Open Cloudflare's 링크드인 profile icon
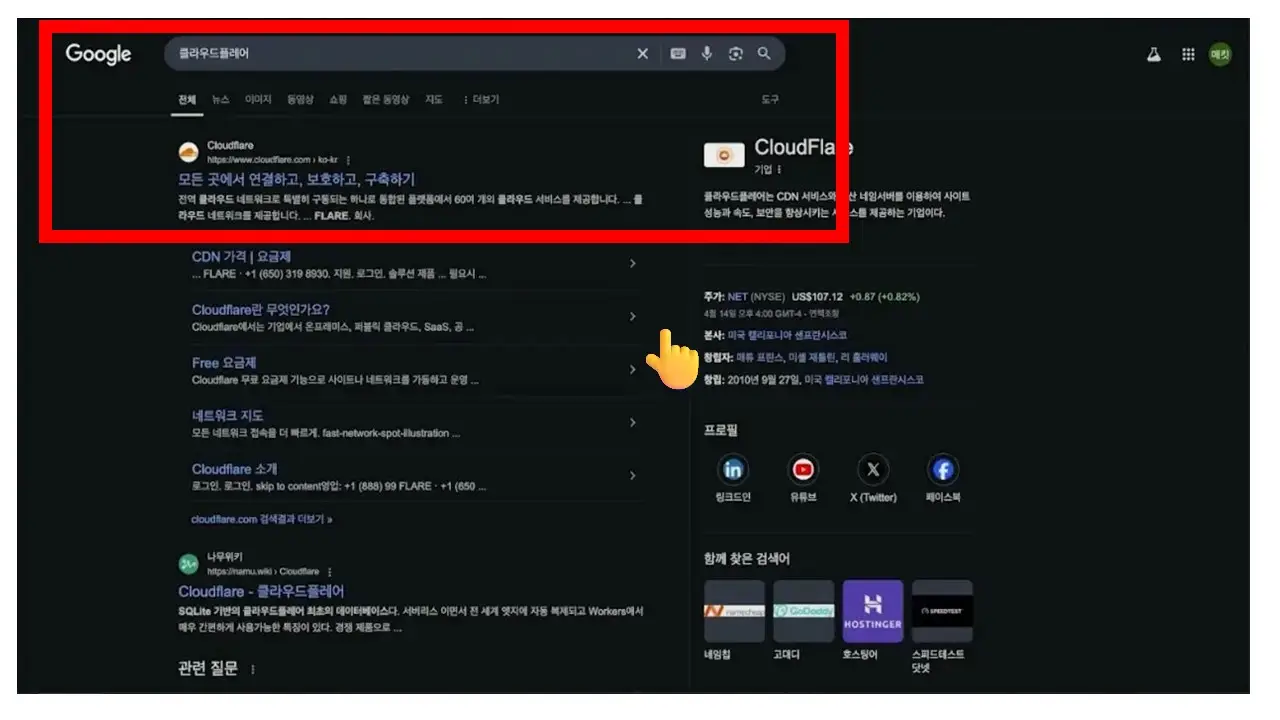Viewport: 1280px width, 720px height. point(733,469)
